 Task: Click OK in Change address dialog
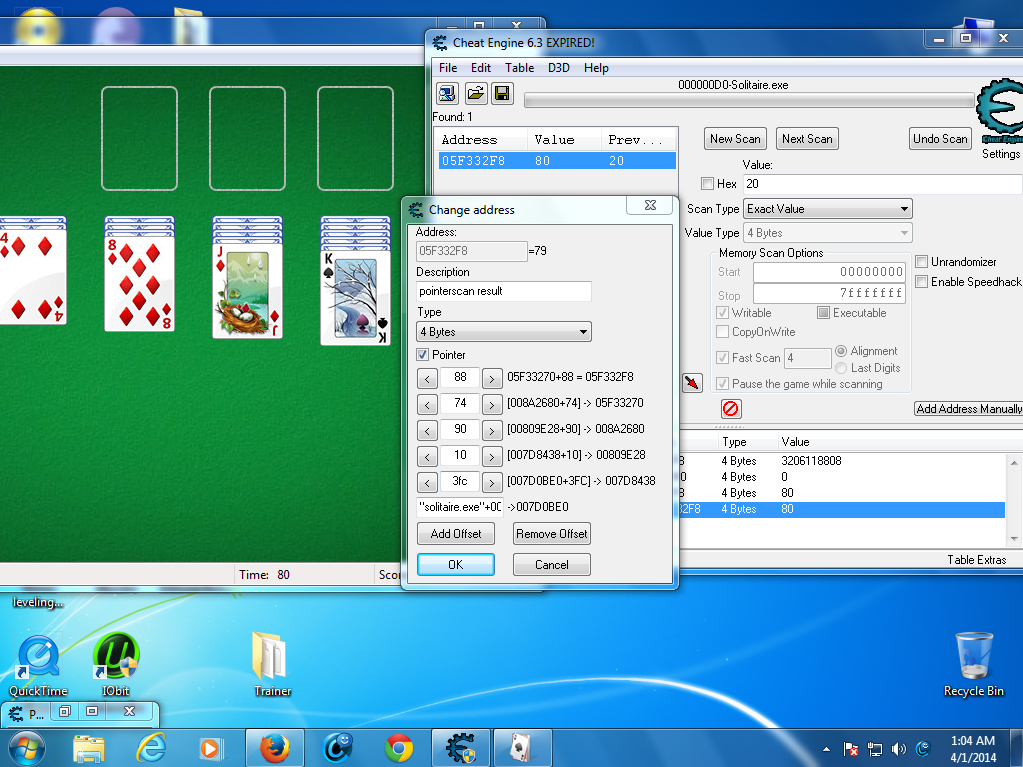pyautogui.click(x=455, y=564)
